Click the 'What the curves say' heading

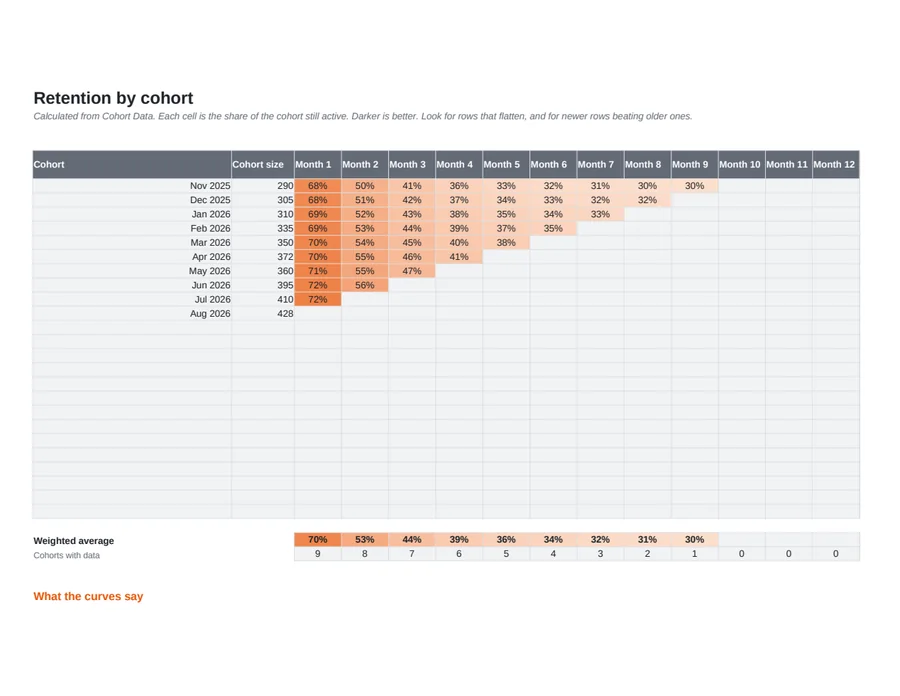88,596
